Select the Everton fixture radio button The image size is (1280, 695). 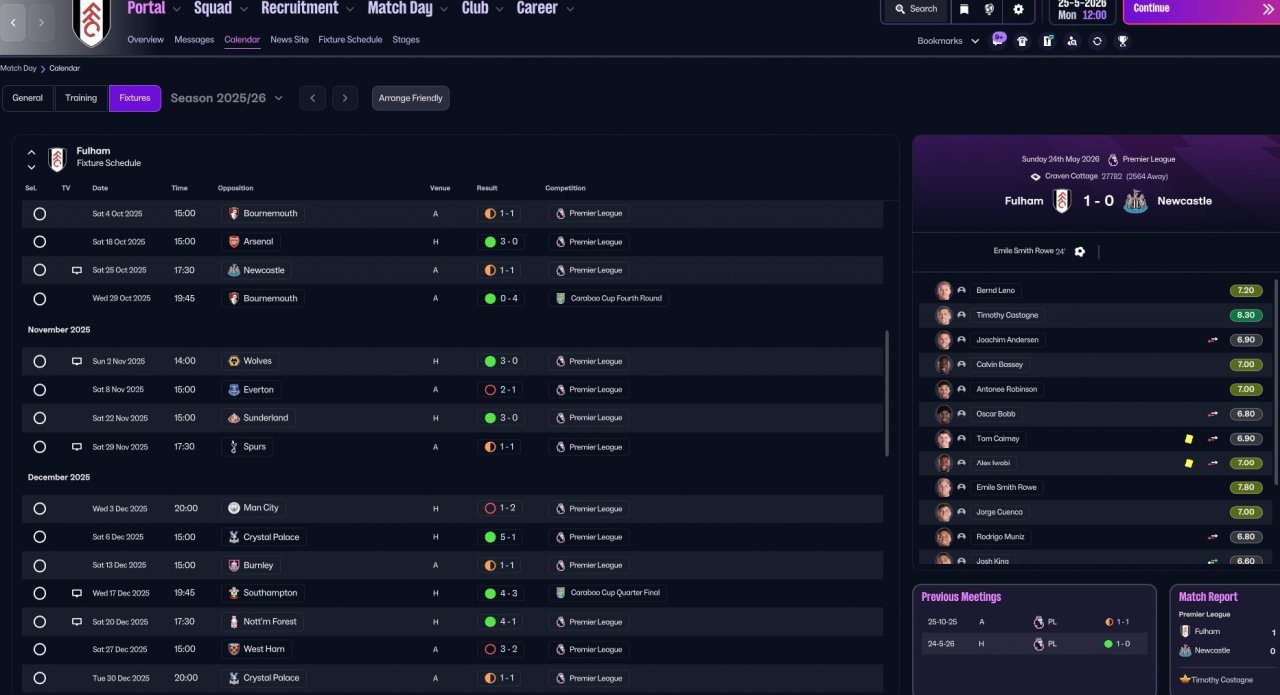[x=39, y=389]
